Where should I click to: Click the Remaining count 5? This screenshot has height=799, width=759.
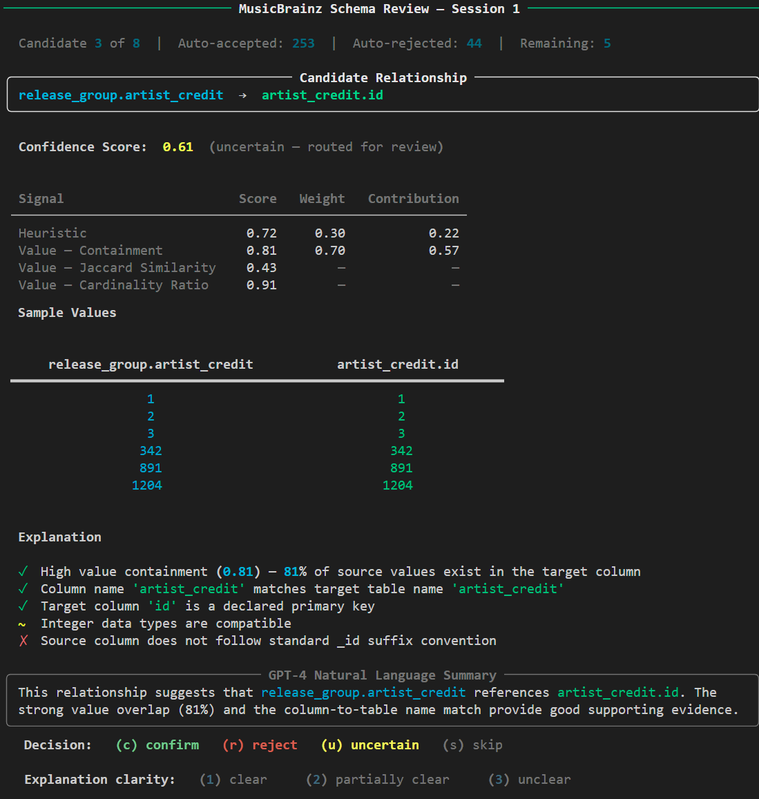[x=607, y=43]
